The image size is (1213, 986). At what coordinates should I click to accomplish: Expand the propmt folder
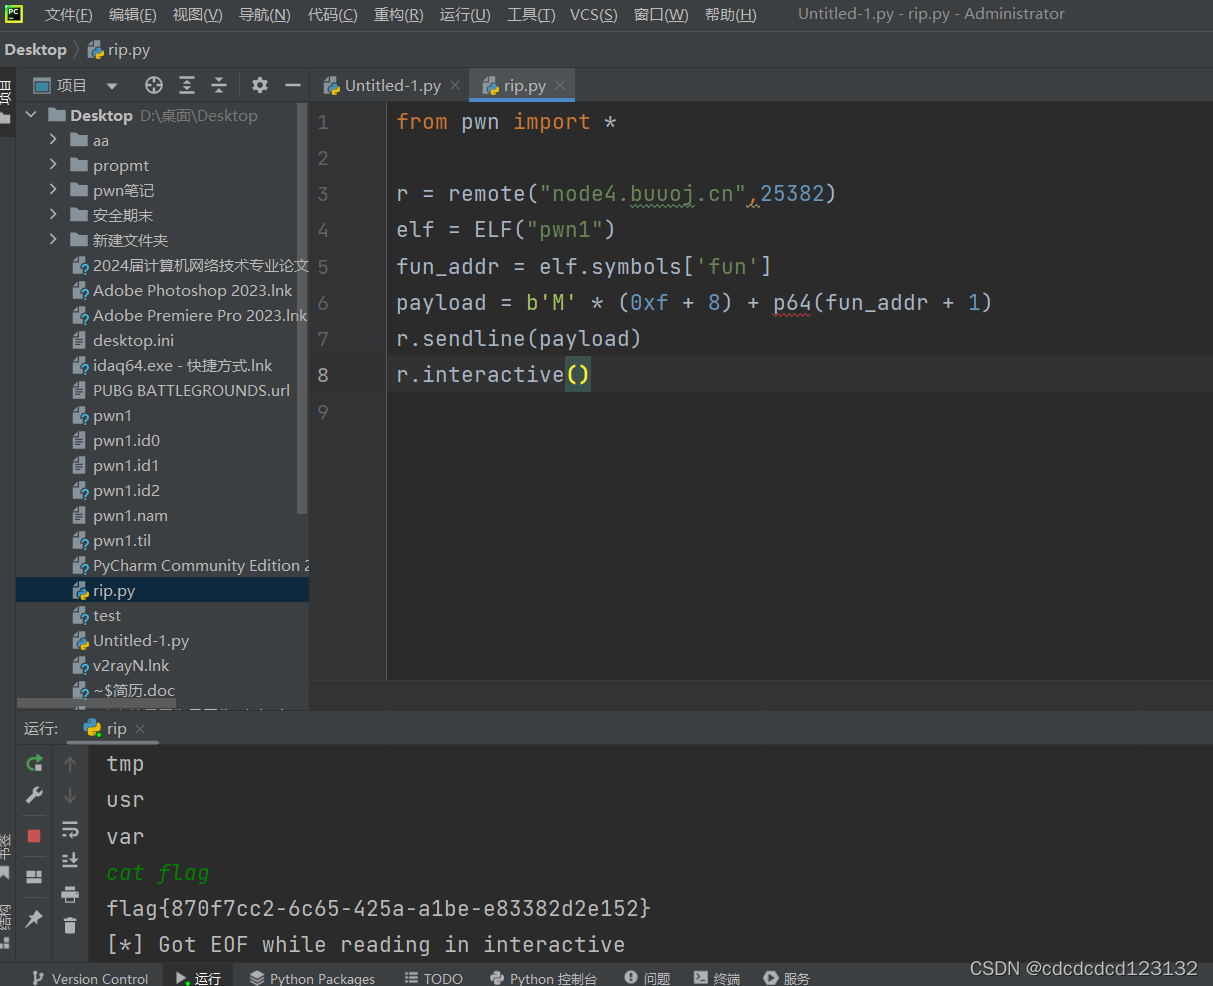[x=53, y=165]
